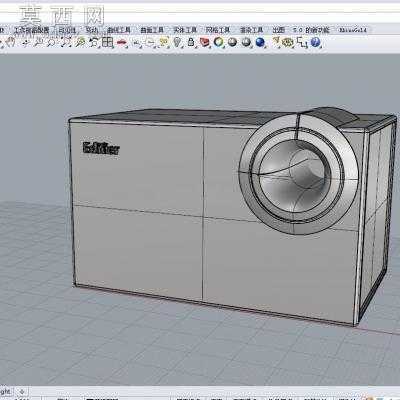
Task: Select the Pan view hand tool
Action: point(11,42)
